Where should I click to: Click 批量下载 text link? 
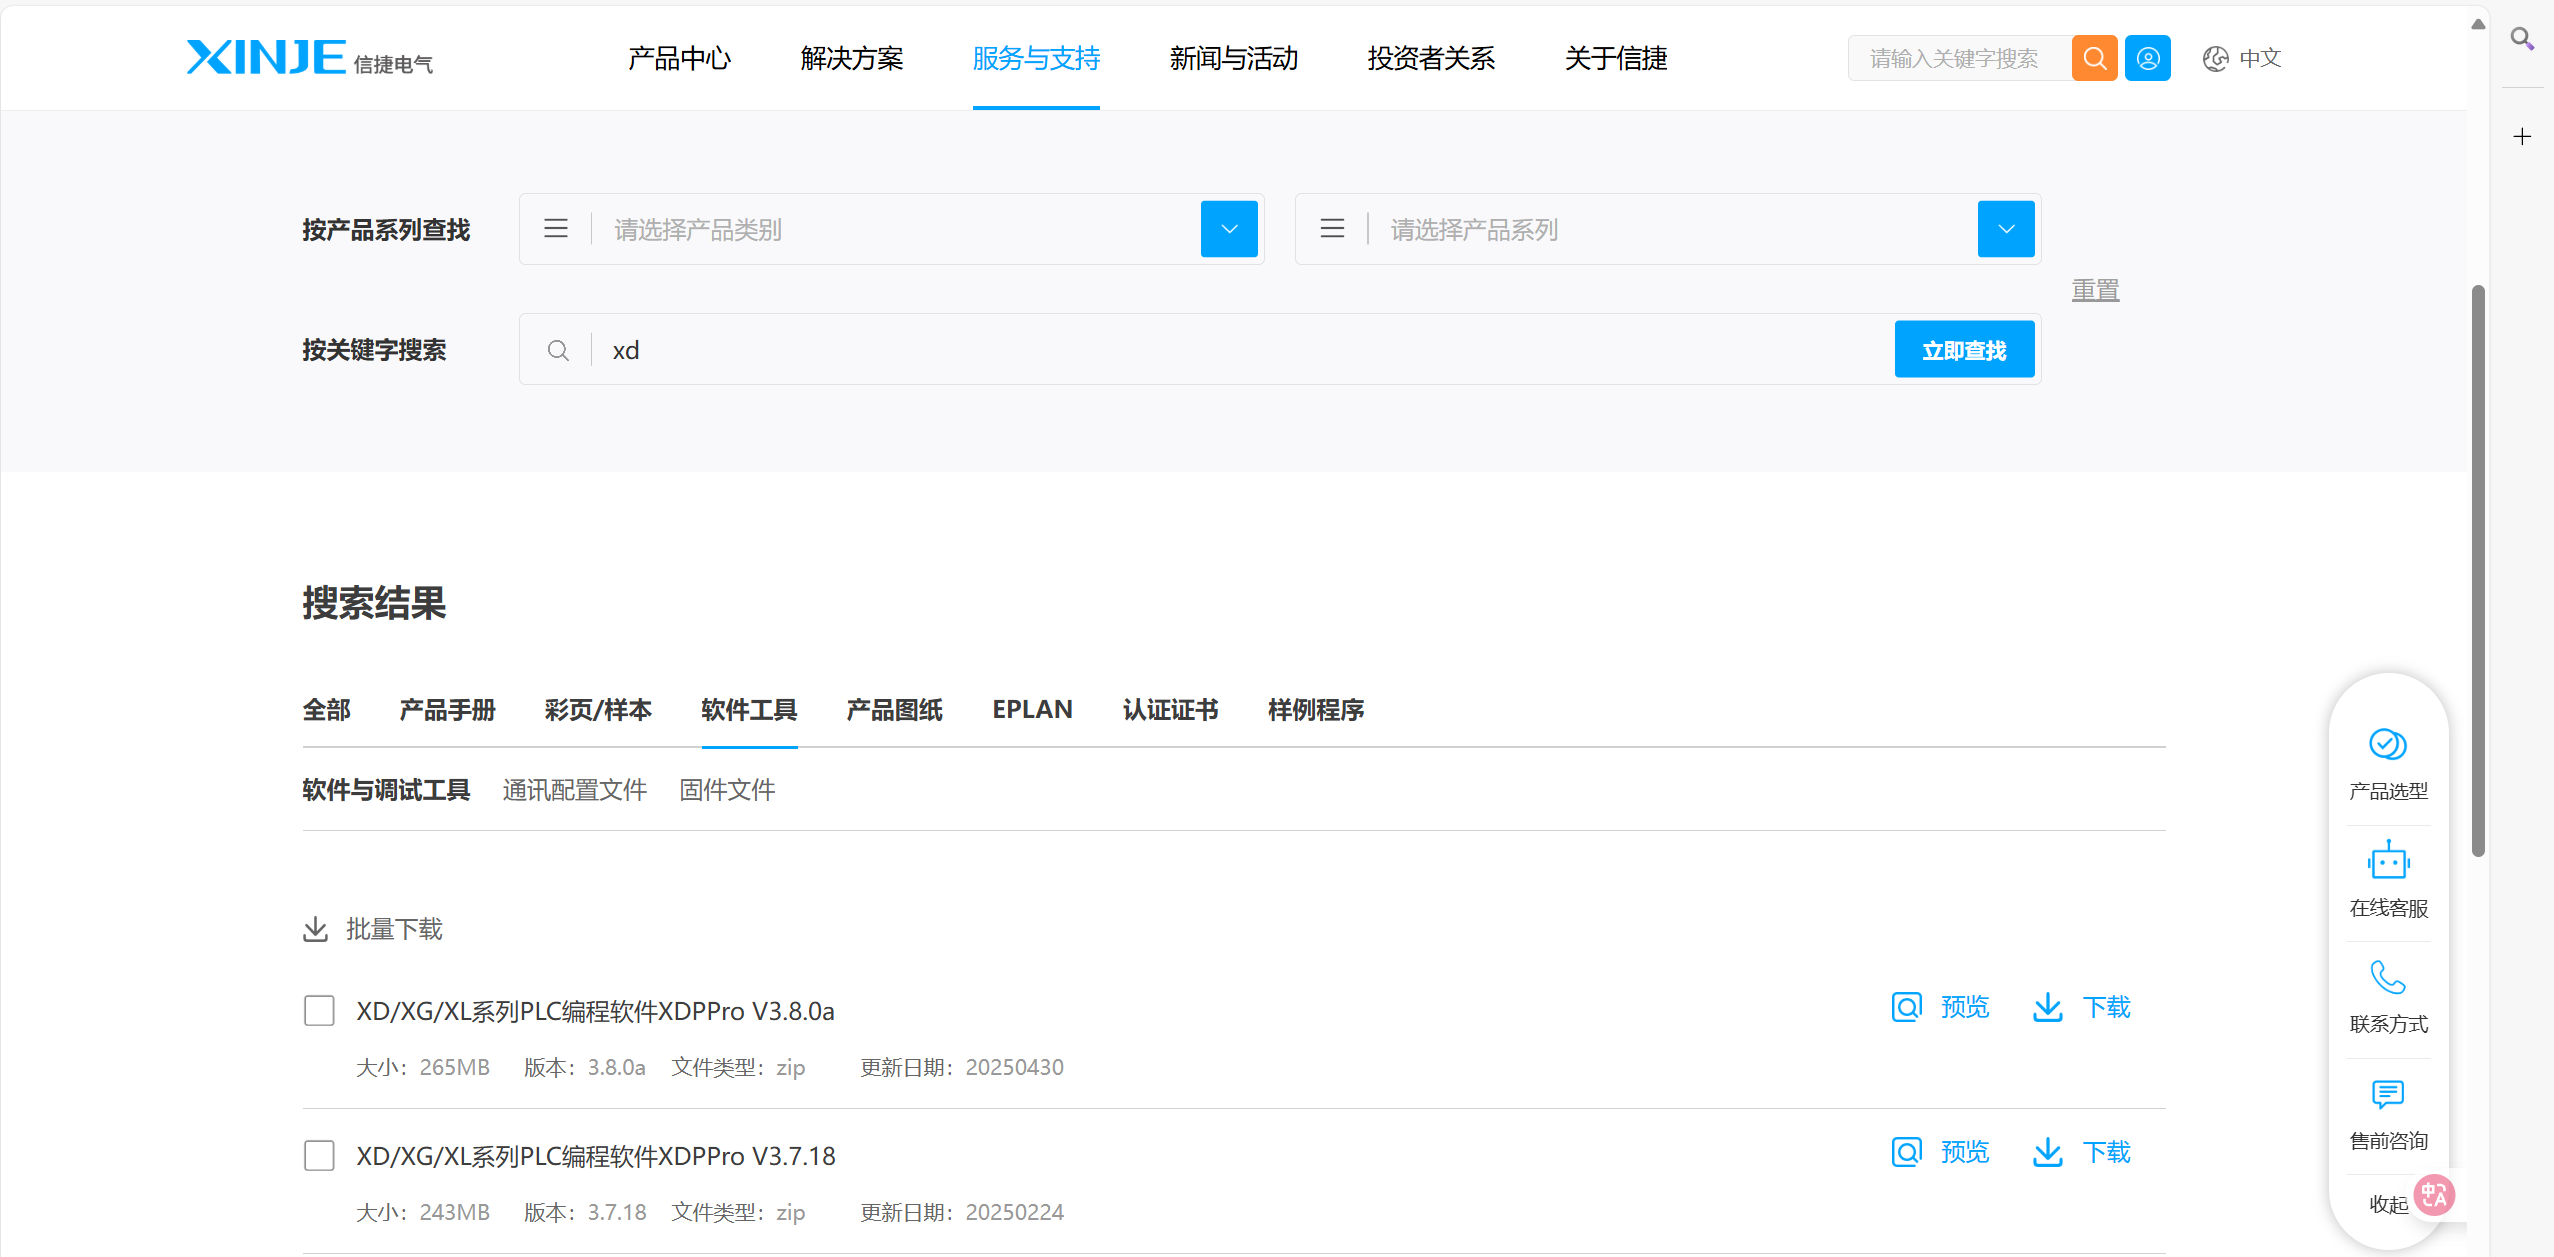[394, 929]
